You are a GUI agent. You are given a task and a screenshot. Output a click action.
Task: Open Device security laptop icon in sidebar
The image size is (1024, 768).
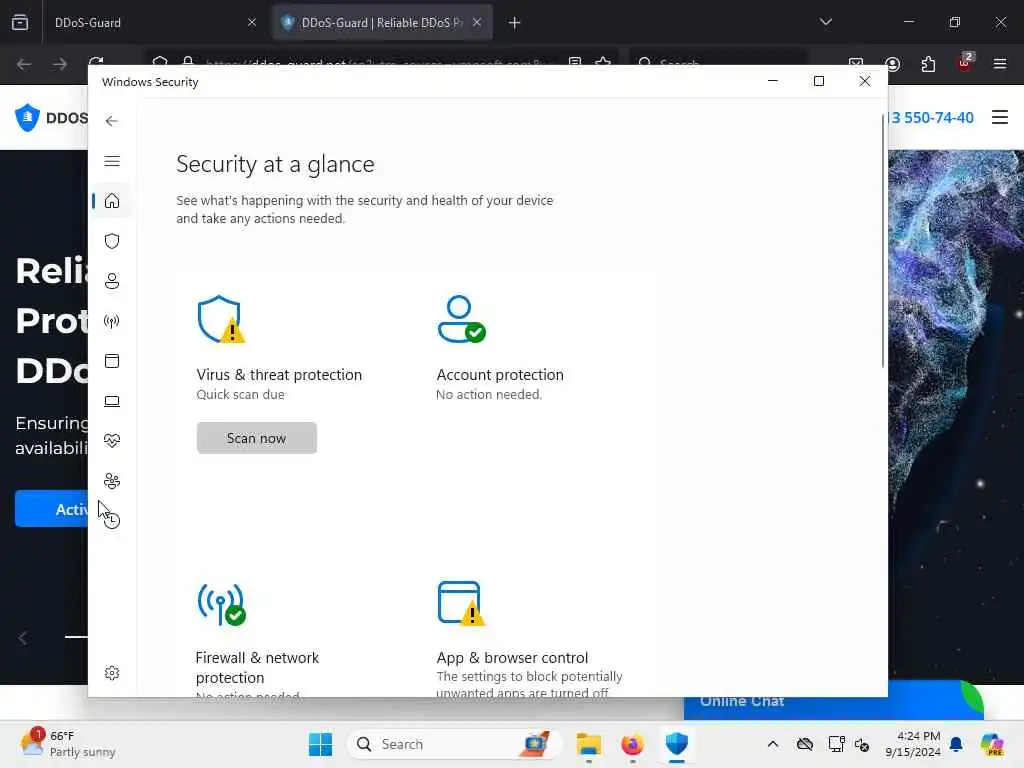point(112,401)
